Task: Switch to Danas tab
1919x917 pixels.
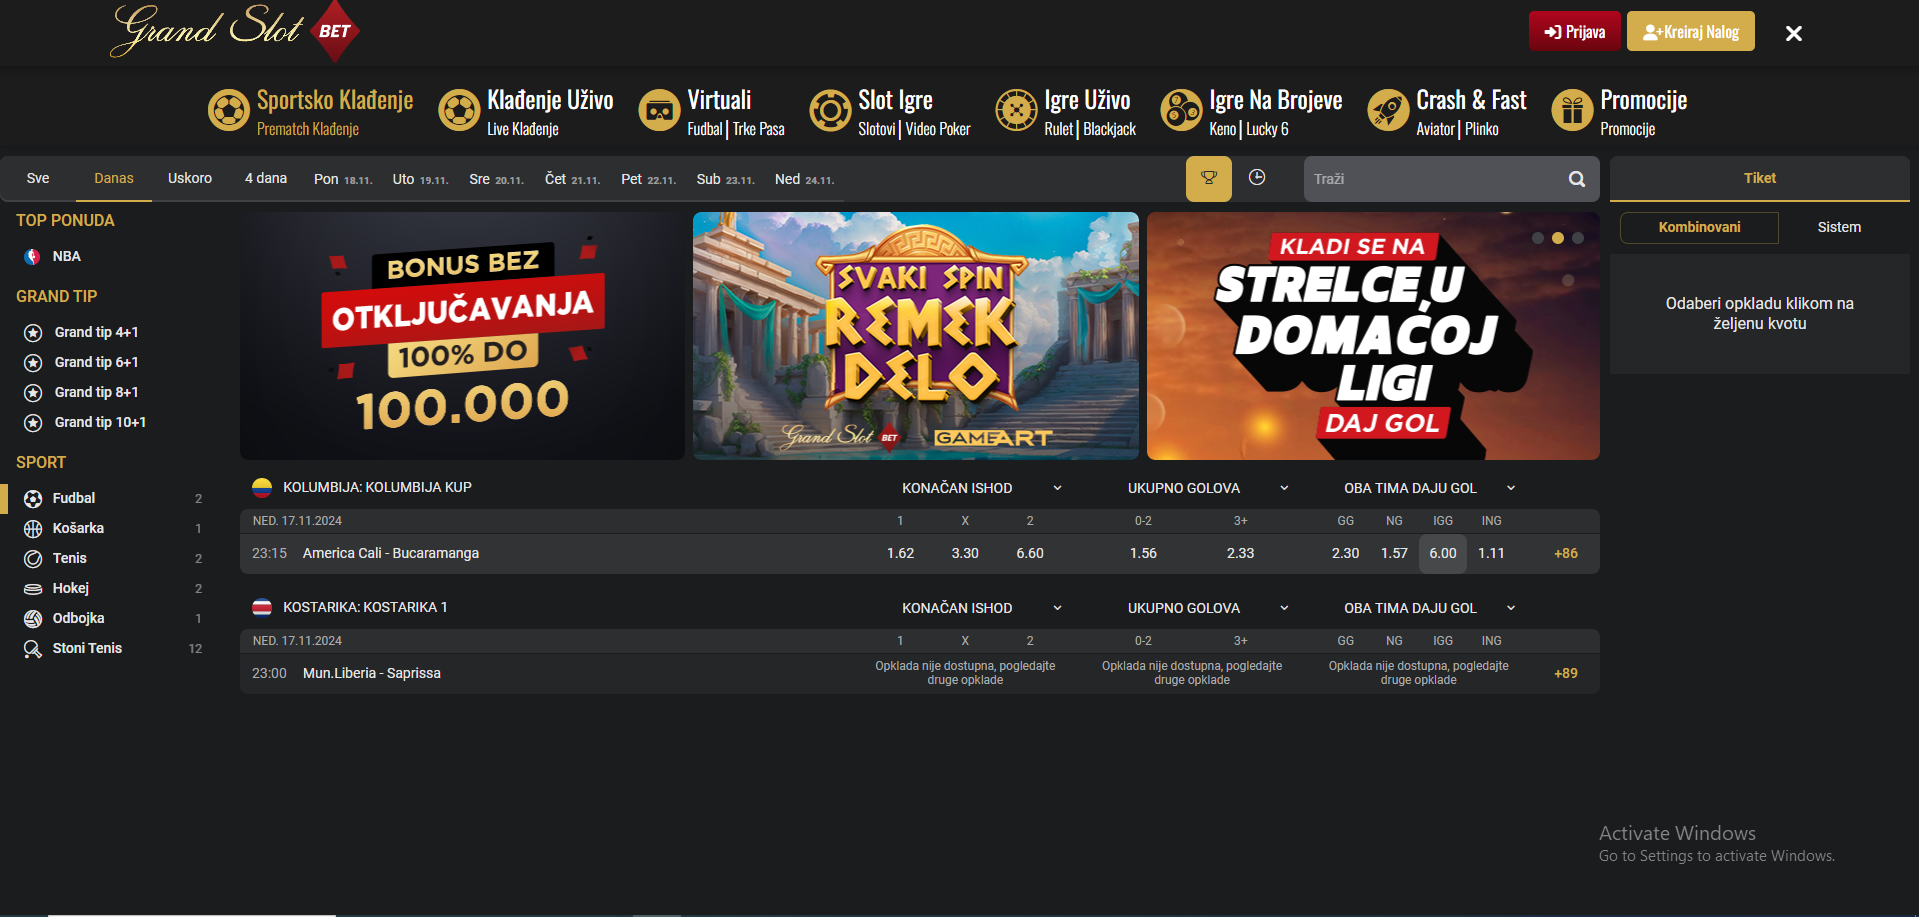Action: (114, 178)
